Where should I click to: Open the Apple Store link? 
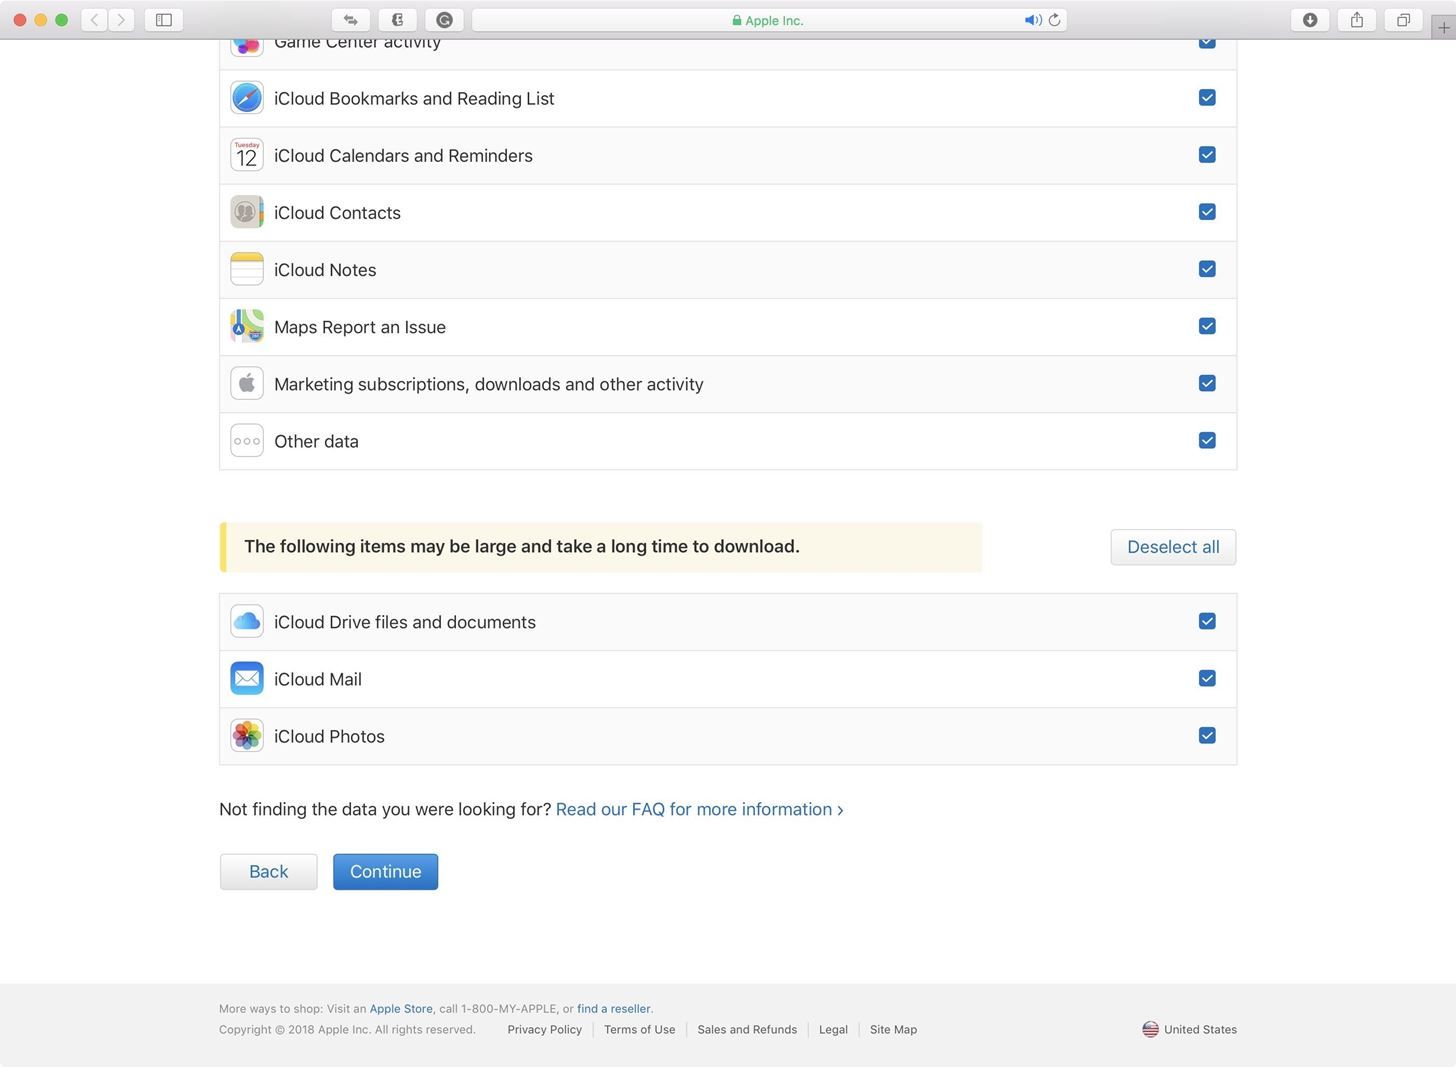401,1008
